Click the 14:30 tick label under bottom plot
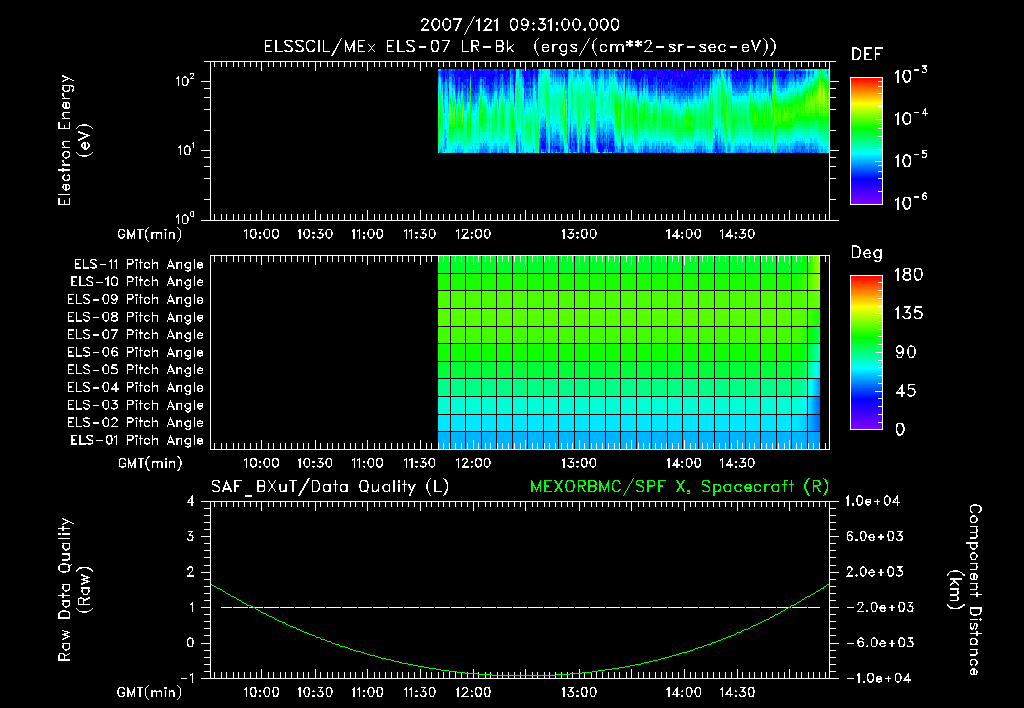This screenshot has height=708, width=1024. pyautogui.click(x=737, y=693)
